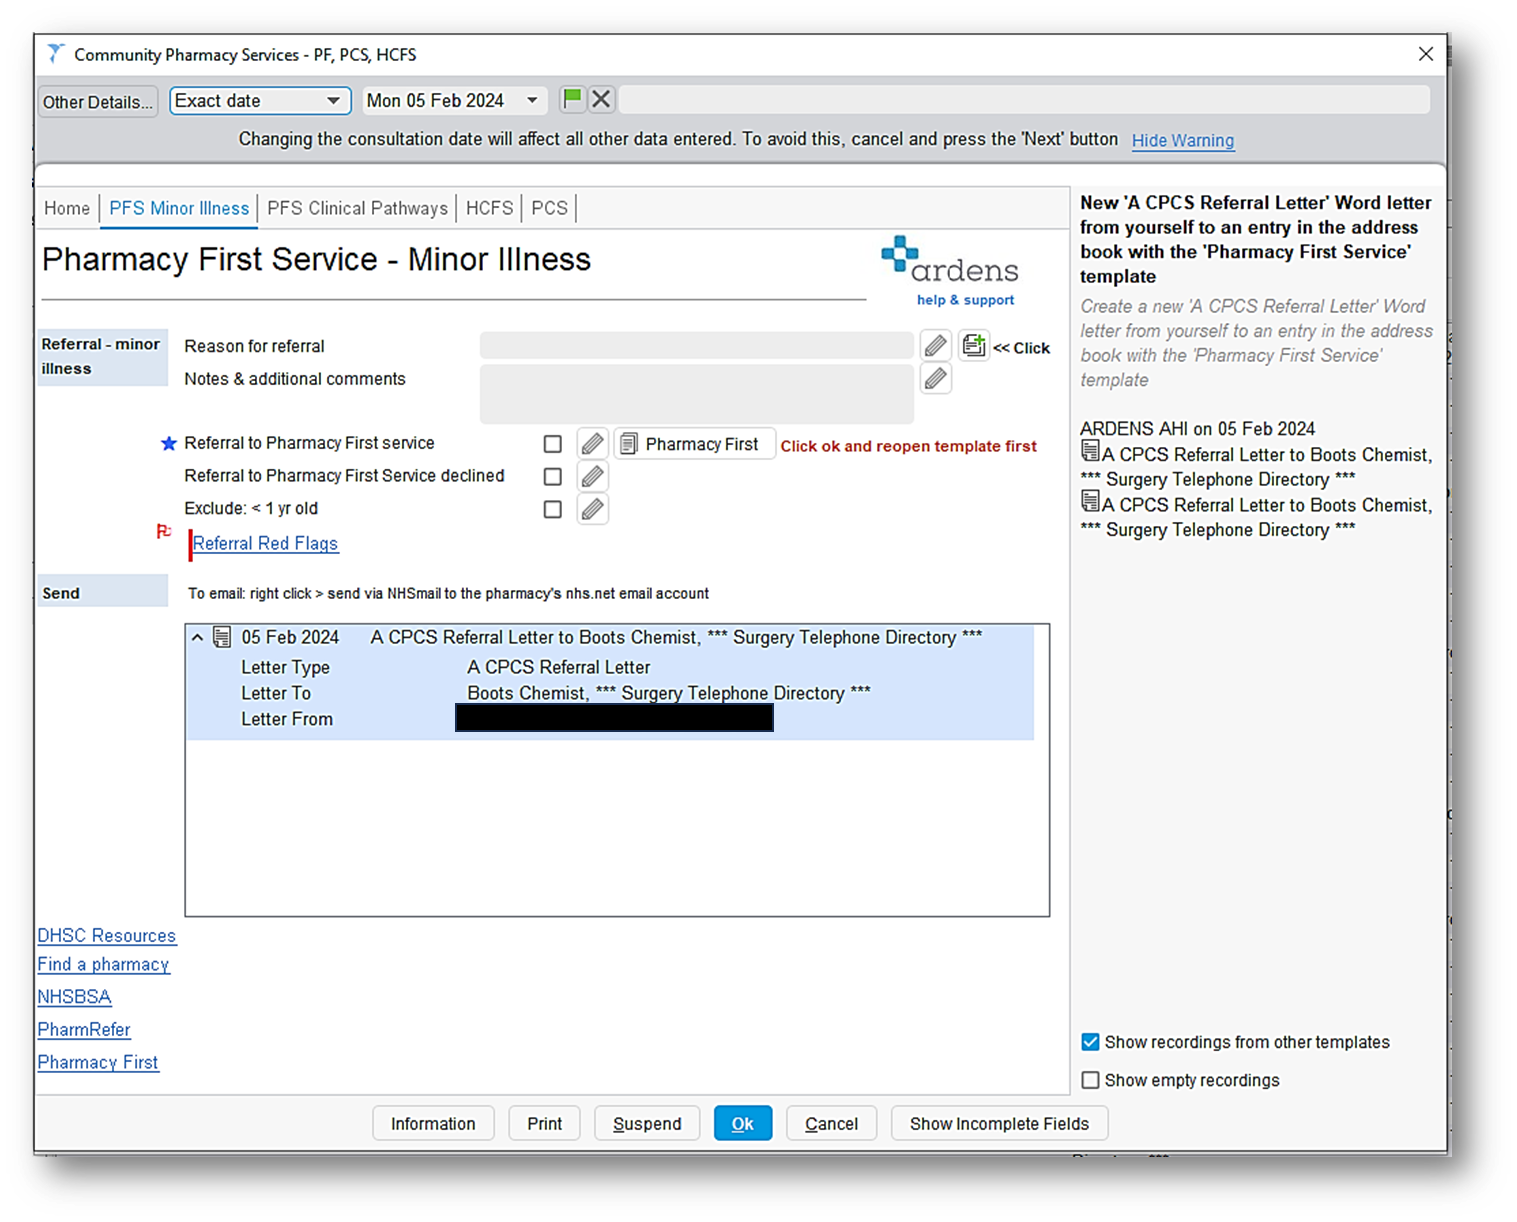Click the Notes & additional comments text box
The image size is (1517, 1222).
coord(696,394)
